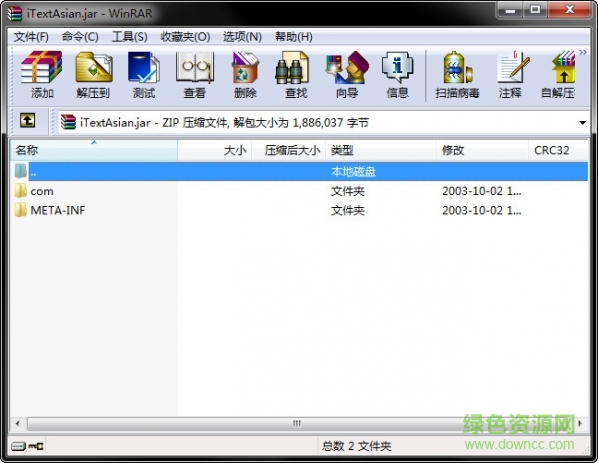This screenshot has width=598, height=463.
Task: Click the 添加 (Add) toolbar icon
Action: [41, 76]
